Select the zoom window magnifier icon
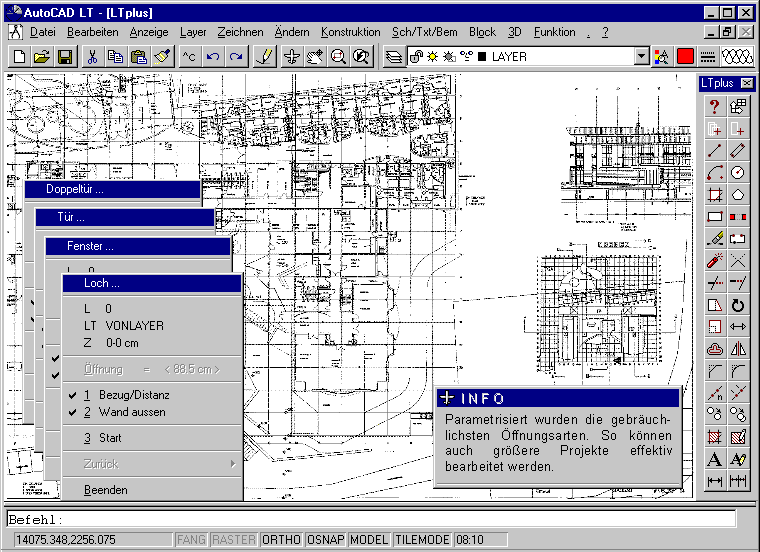Screen dimensions: 760x552 (338, 57)
